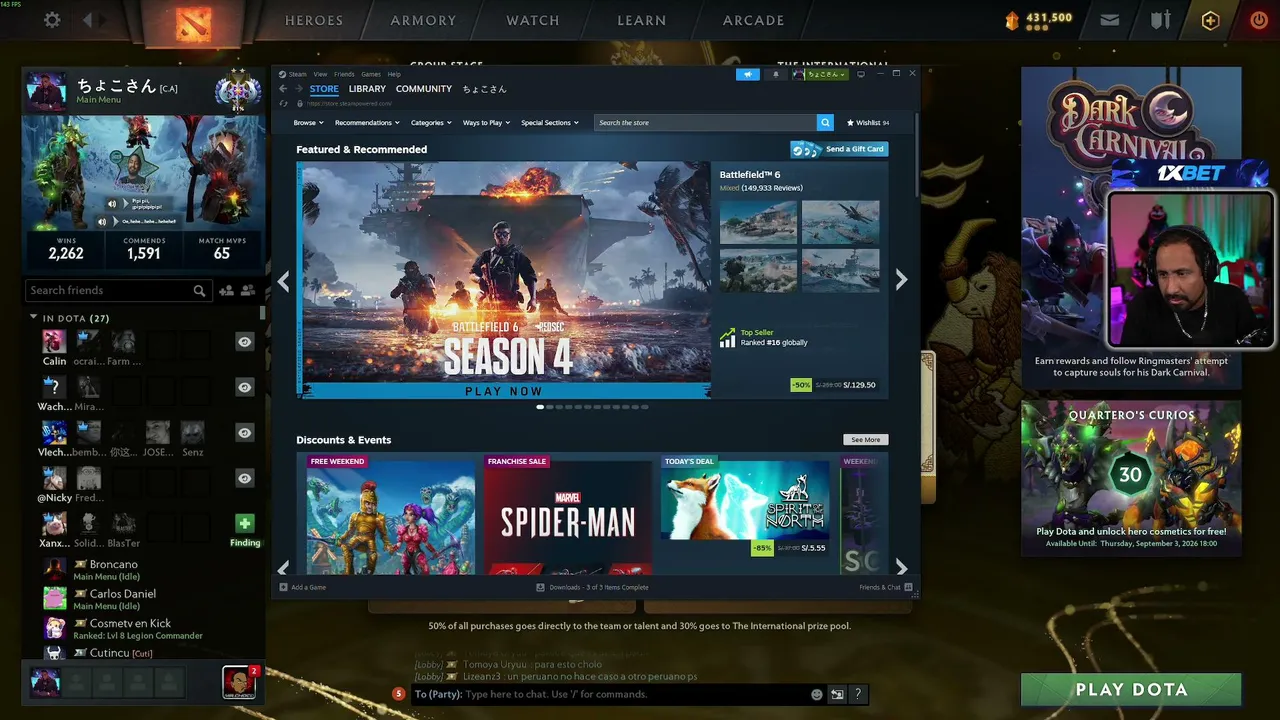The height and width of the screenshot is (720, 1280).
Task: Open the Dota armory loadout icon next to mail
Action: 1161,20
